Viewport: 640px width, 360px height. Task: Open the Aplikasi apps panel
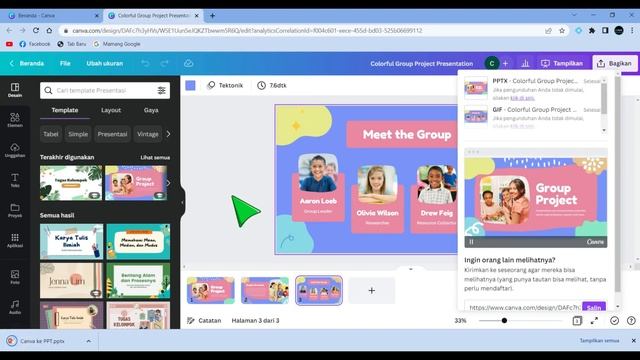pyautogui.click(x=15, y=240)
